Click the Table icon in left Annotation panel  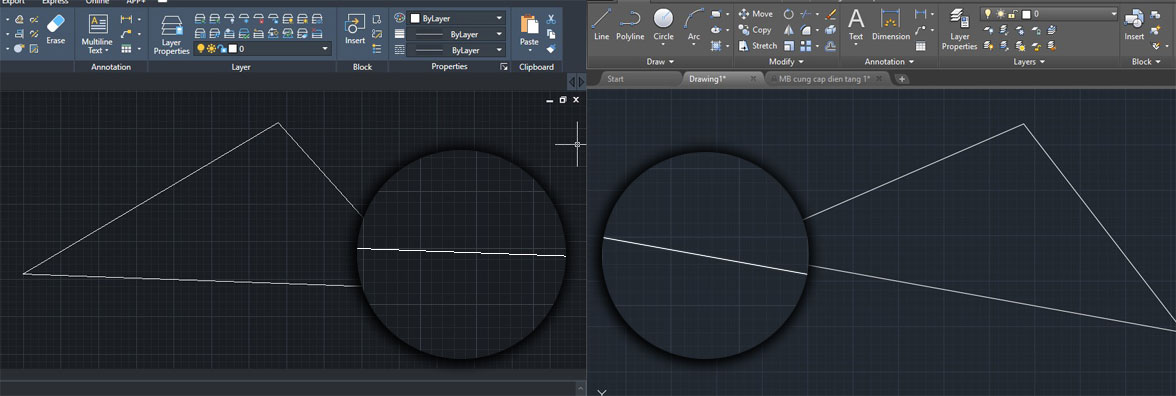126,49
